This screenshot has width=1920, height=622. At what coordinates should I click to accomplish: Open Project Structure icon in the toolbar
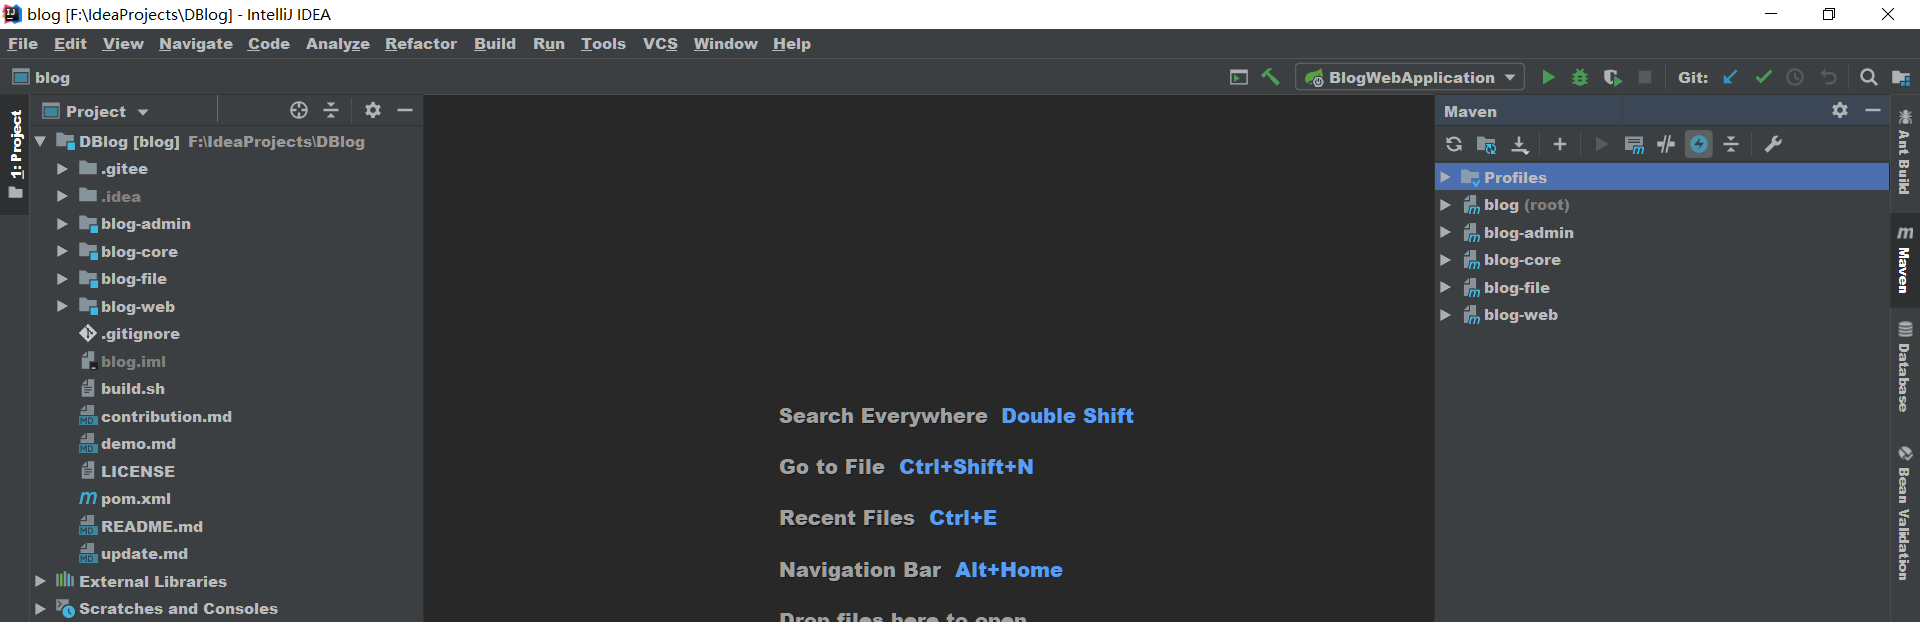[x=1900, y=77]
